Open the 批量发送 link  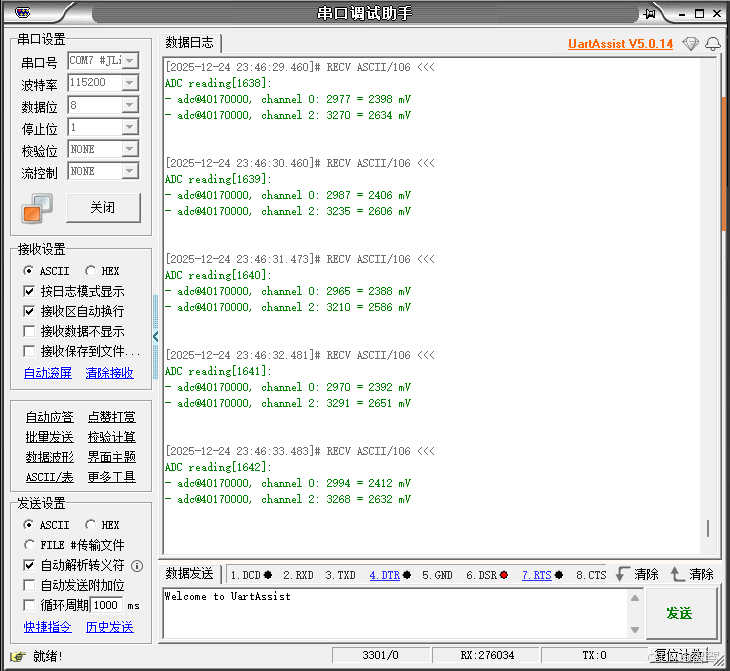point(49,437)
